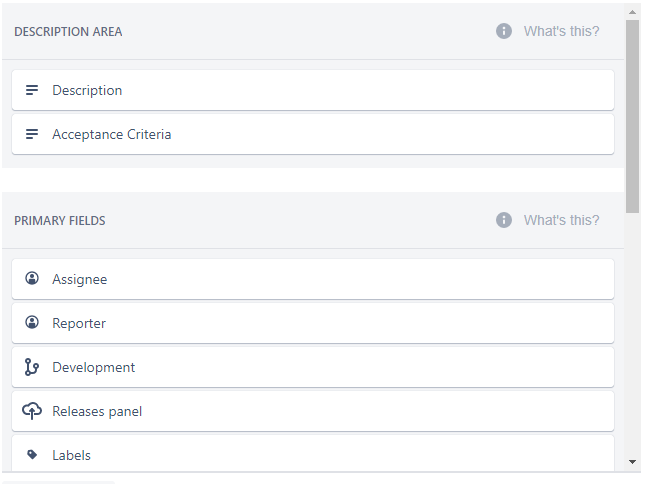Image resolution: width=652 pixels, height=484 pixels.
Task: Select the Development field row
Action: point(312,367)
